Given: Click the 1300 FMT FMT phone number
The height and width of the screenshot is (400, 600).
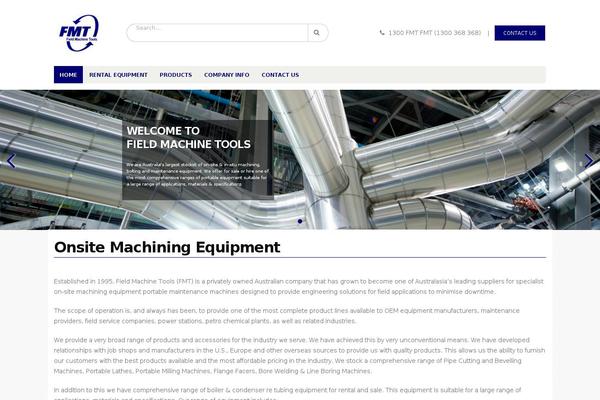Looking at the screenshot, I should [435, 33].
